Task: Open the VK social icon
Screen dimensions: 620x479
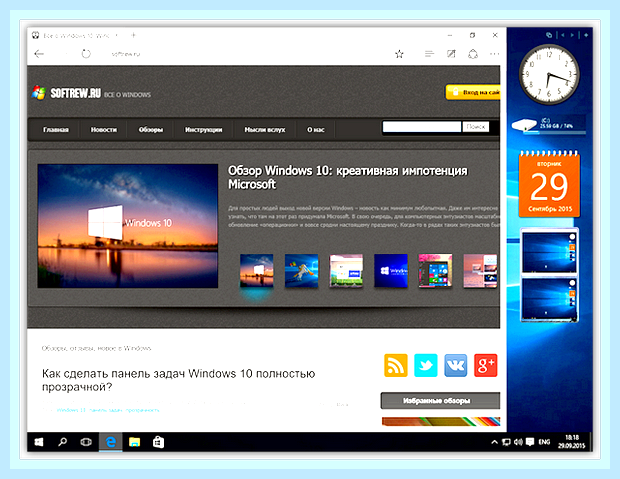Action: (456, 365)
